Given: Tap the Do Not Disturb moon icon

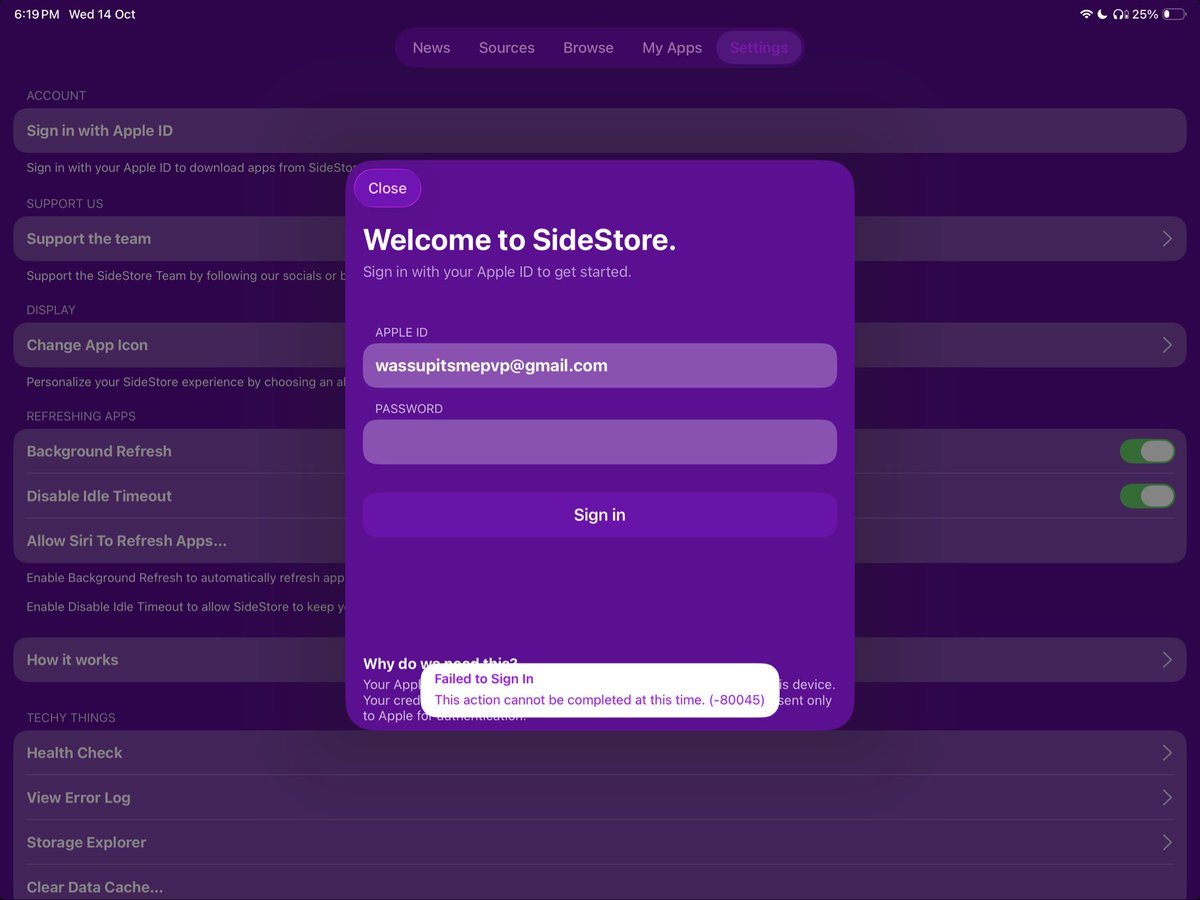Looking at the screenshot, I should coord(1102,14).
